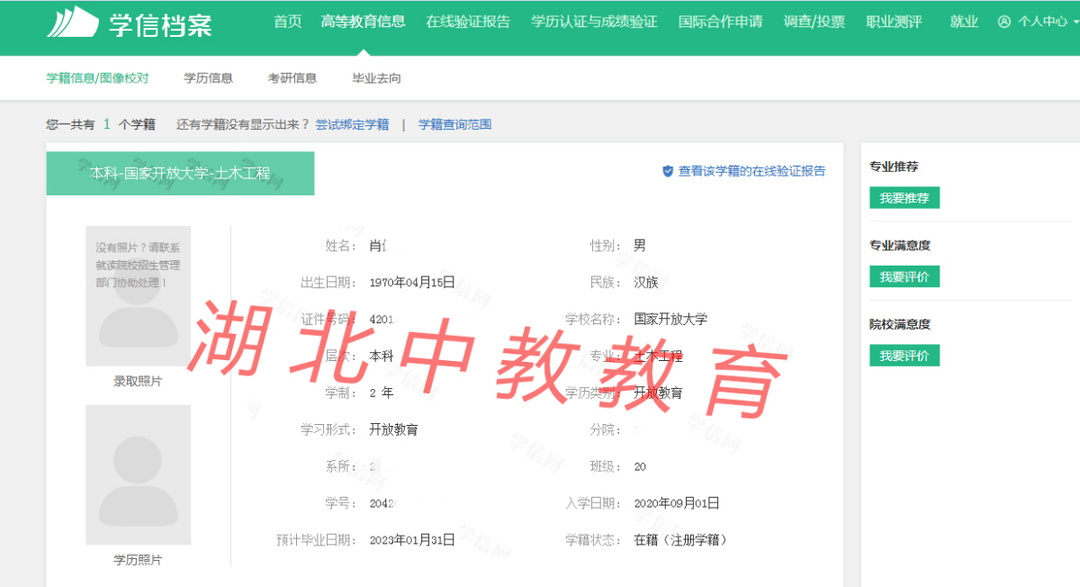The height and width of the screenshot is (587, 1080).
Task: Click the 性别 value 男
Action: [x=640, y=246]
